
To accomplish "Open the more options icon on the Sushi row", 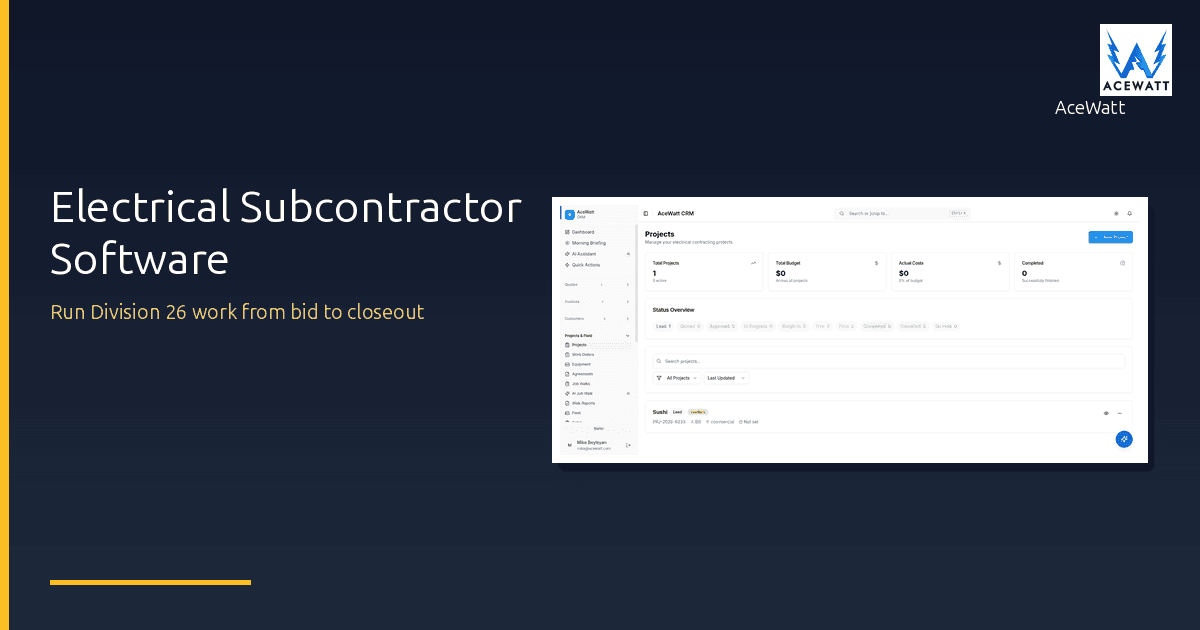I will click(x=1120, y=413).
